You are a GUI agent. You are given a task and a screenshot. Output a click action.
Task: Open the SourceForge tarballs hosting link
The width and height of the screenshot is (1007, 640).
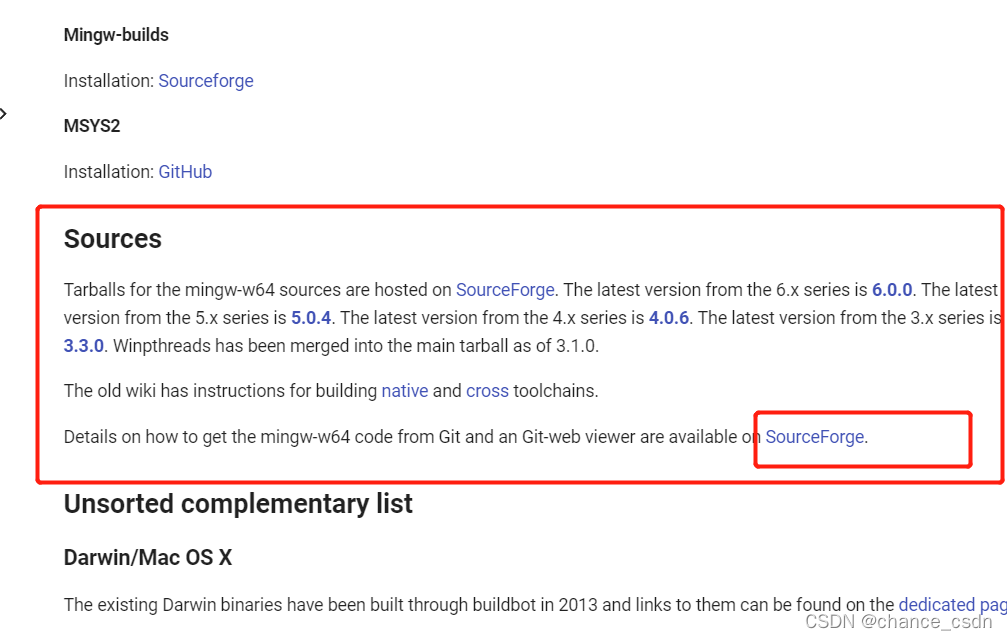tap(505, 290)
